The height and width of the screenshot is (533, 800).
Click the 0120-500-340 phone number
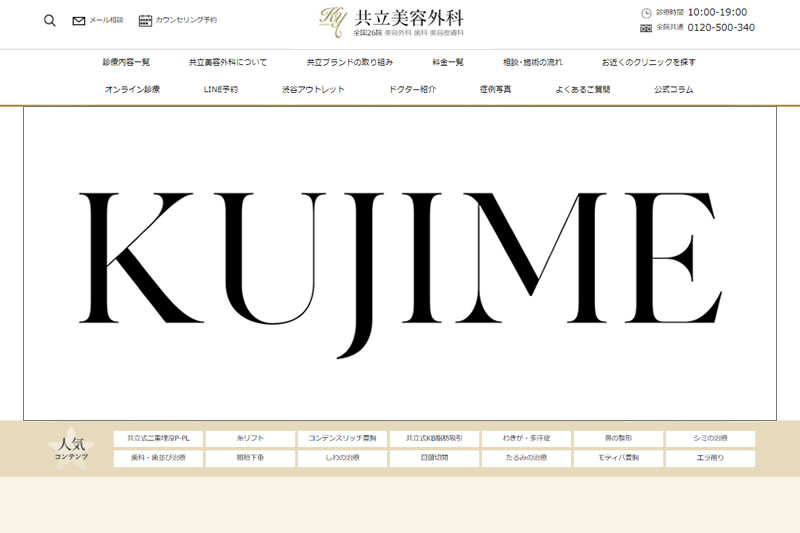721,28
